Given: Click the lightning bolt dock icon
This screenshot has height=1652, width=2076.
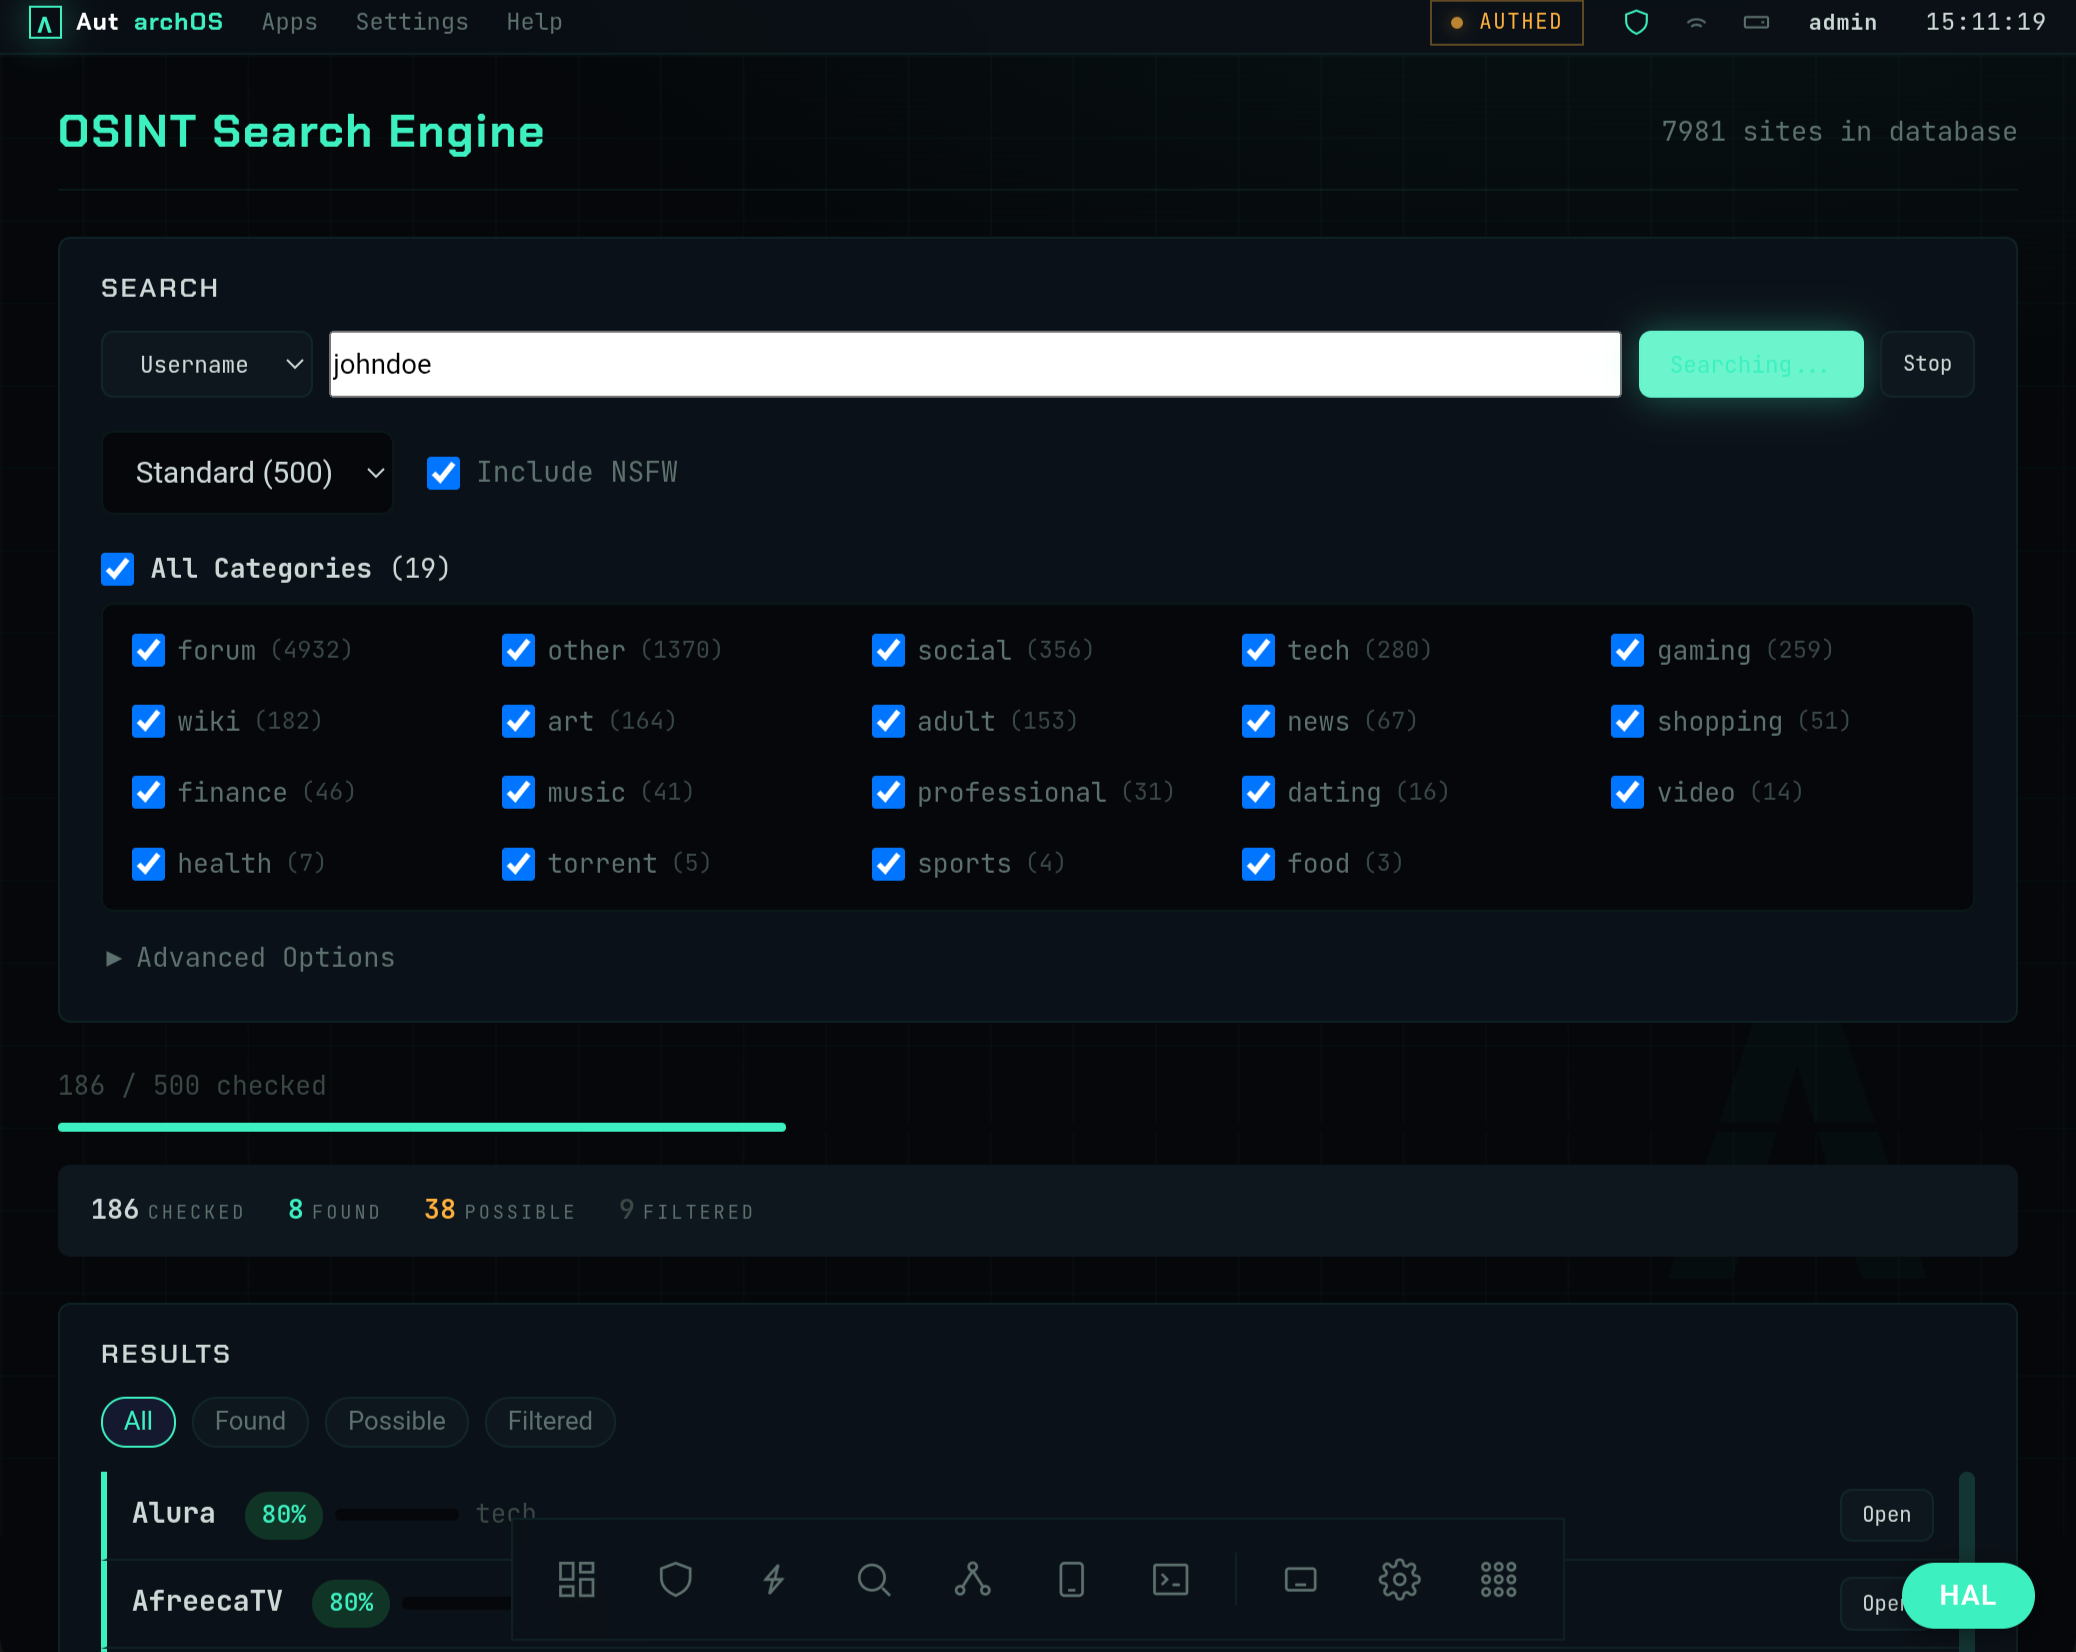Looking at the screenshot, I should click(x=774, y=1580).
